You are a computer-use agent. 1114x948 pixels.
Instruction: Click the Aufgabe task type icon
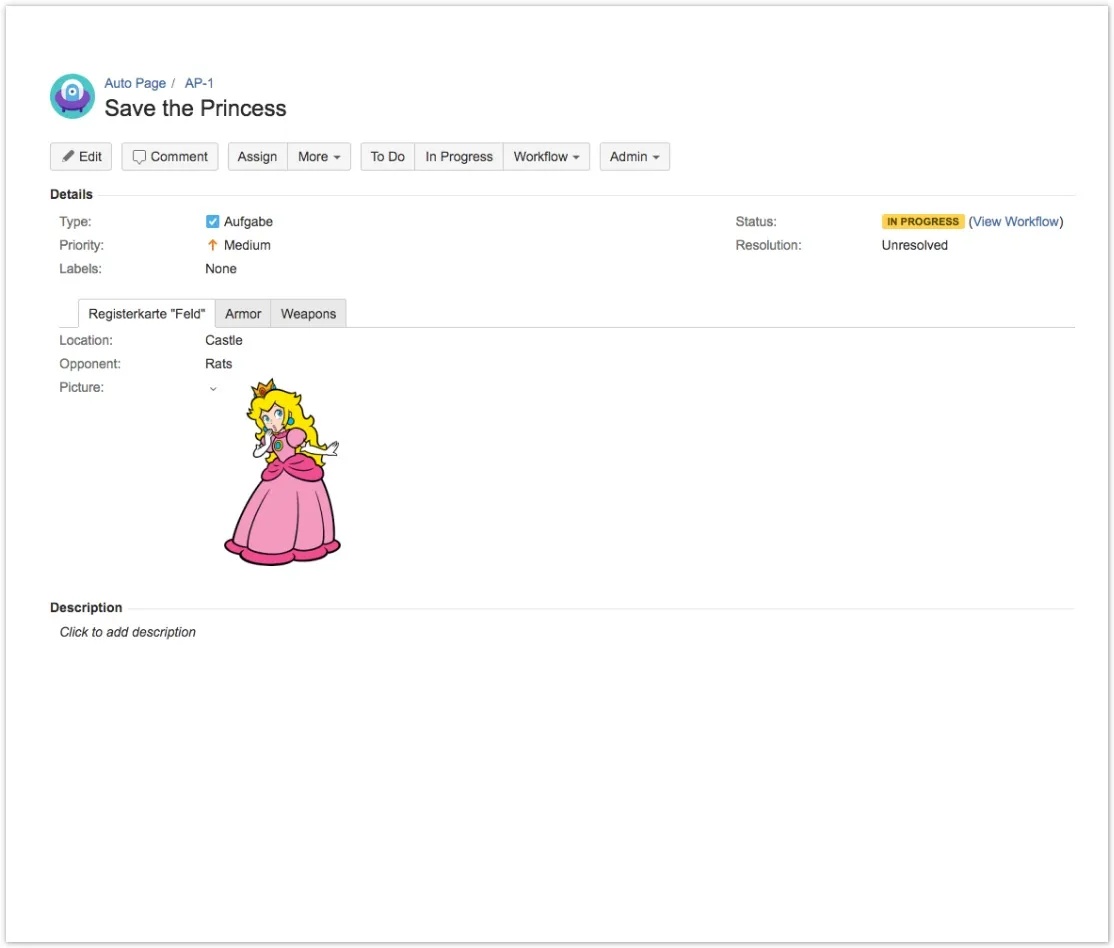[x=212, y=222]
